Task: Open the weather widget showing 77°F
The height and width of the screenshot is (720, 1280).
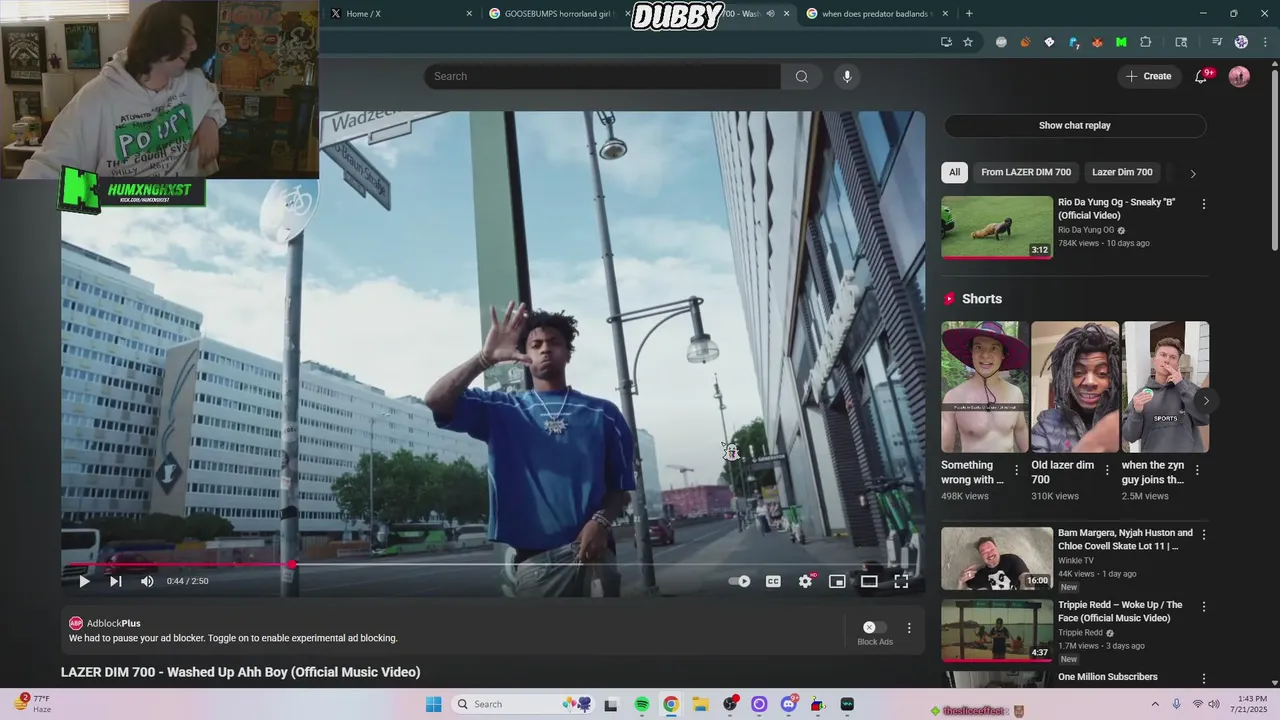Action: coord(33,704)
